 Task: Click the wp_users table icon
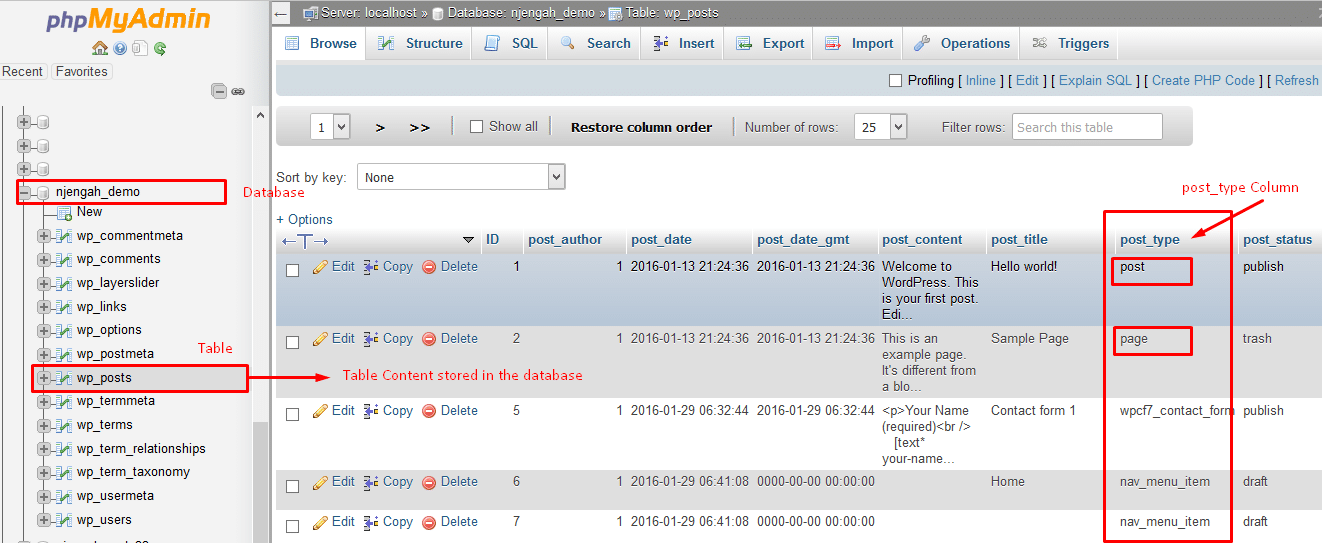coord(63,520)
